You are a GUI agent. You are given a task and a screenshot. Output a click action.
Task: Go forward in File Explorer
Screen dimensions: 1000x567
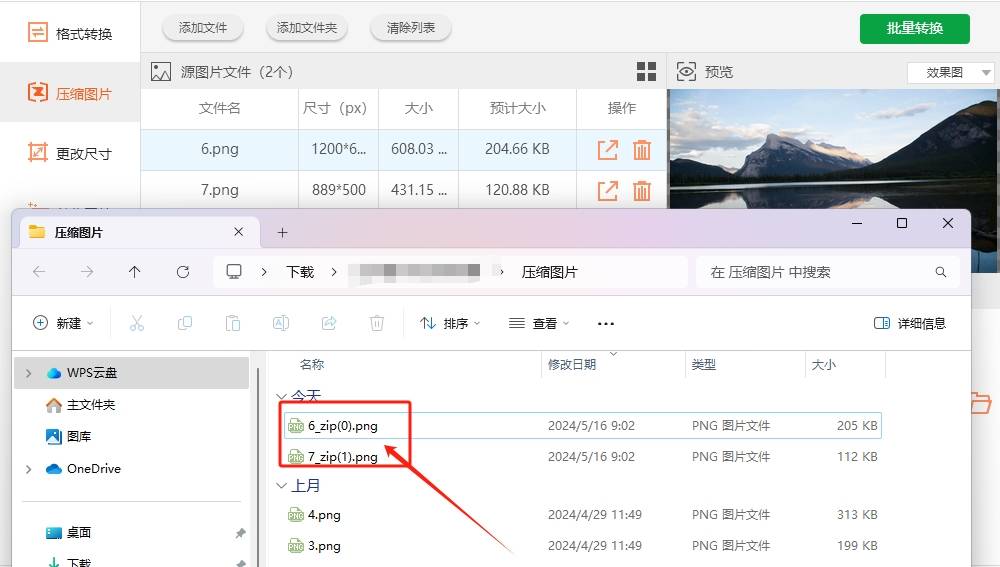87,272
